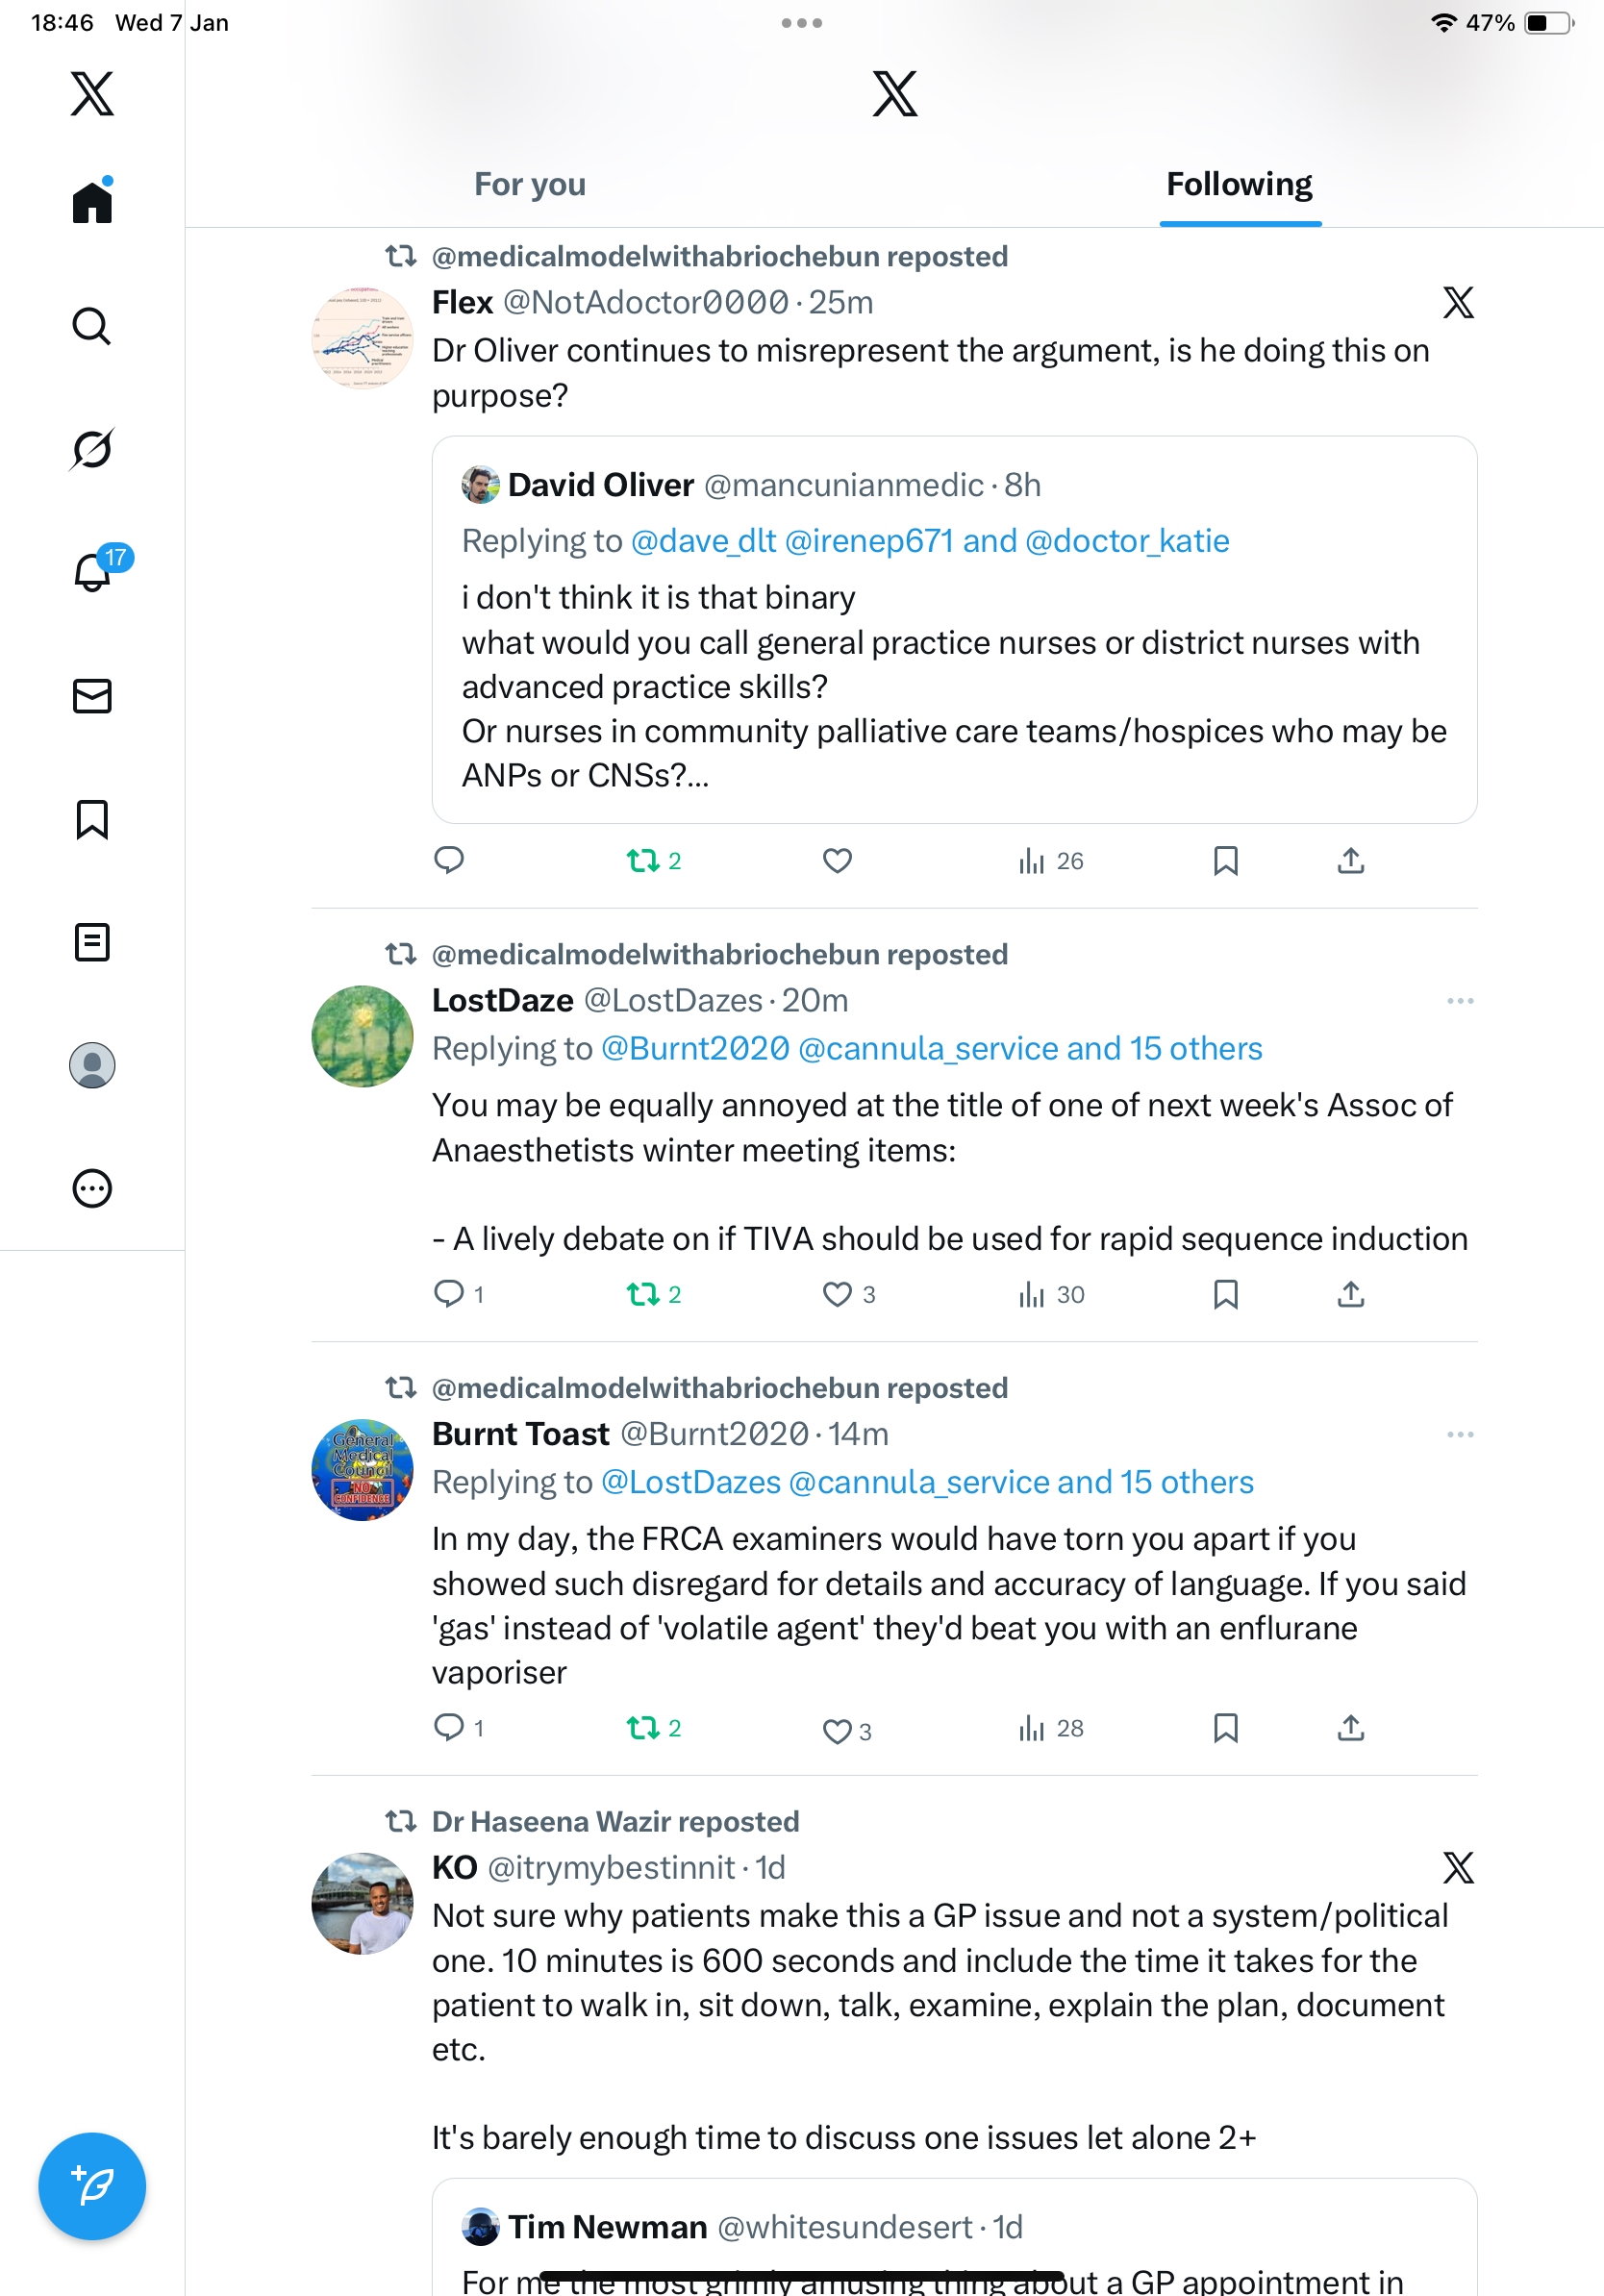Like Flex's post about Dr Oliver

click(837, 861)
